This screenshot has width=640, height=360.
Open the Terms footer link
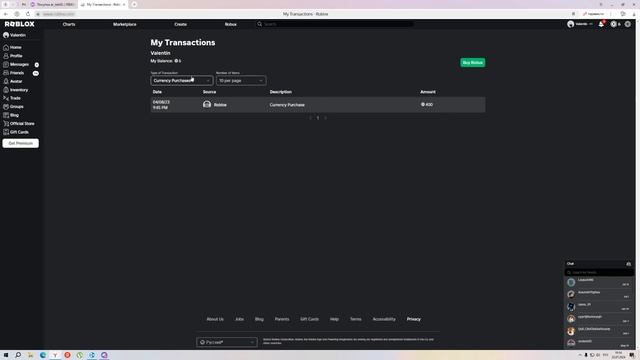356,319
